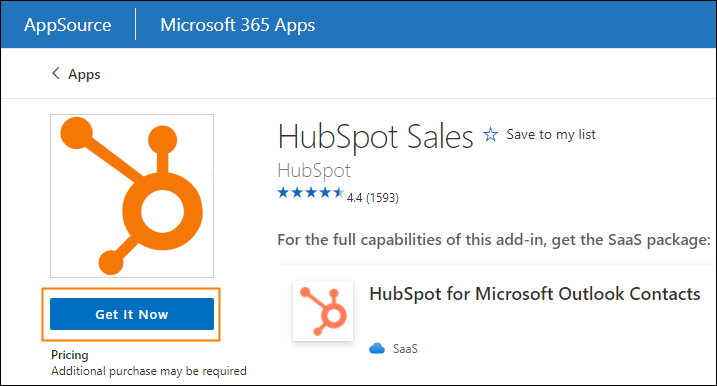Click the 4.4 rating score

354,198
